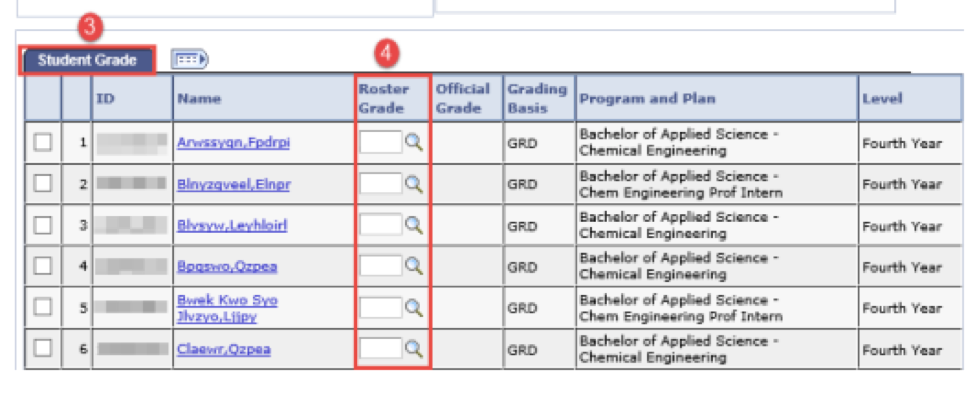Click lookup icon in Blvsyw,Leyhloirl row

[x=414, y=225]
